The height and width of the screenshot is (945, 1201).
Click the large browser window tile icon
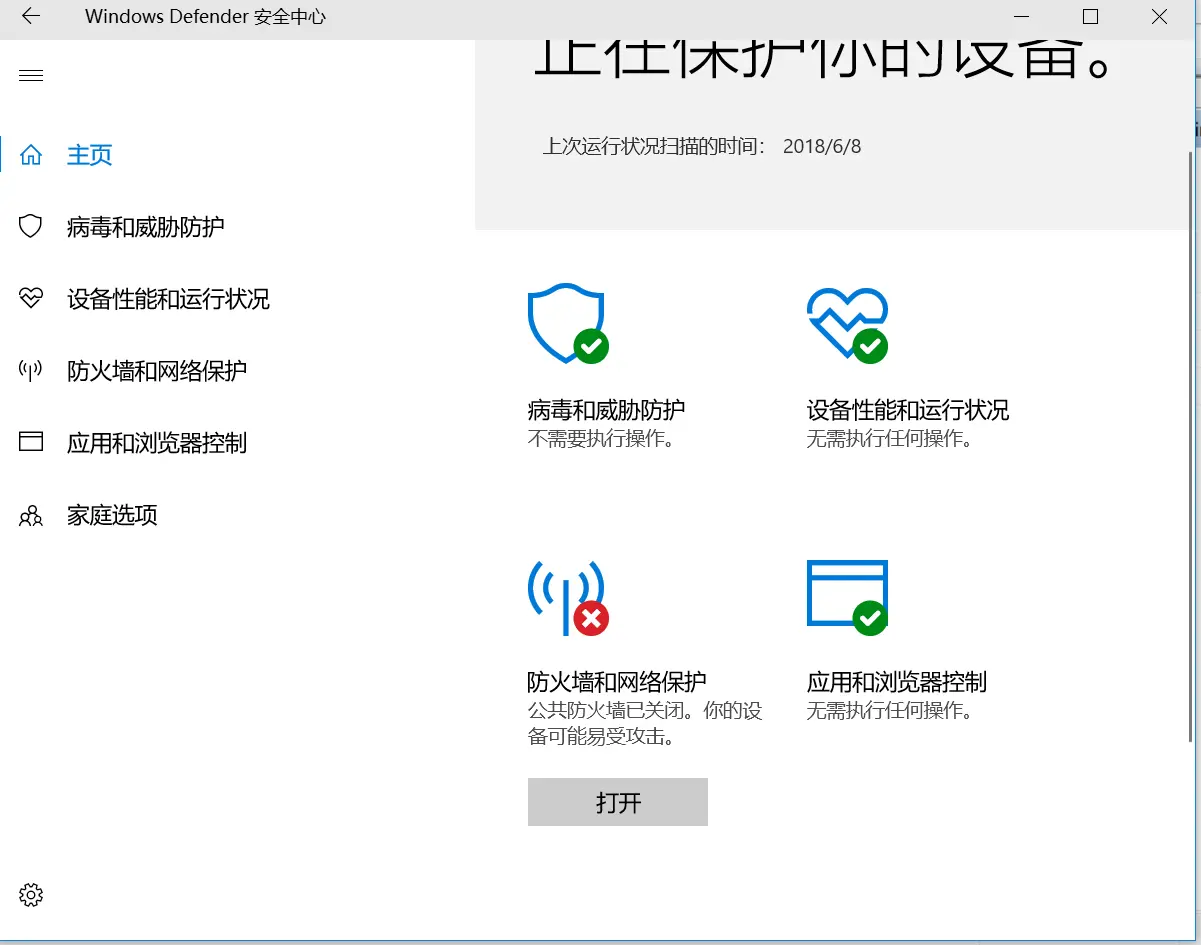coord(847,597)
